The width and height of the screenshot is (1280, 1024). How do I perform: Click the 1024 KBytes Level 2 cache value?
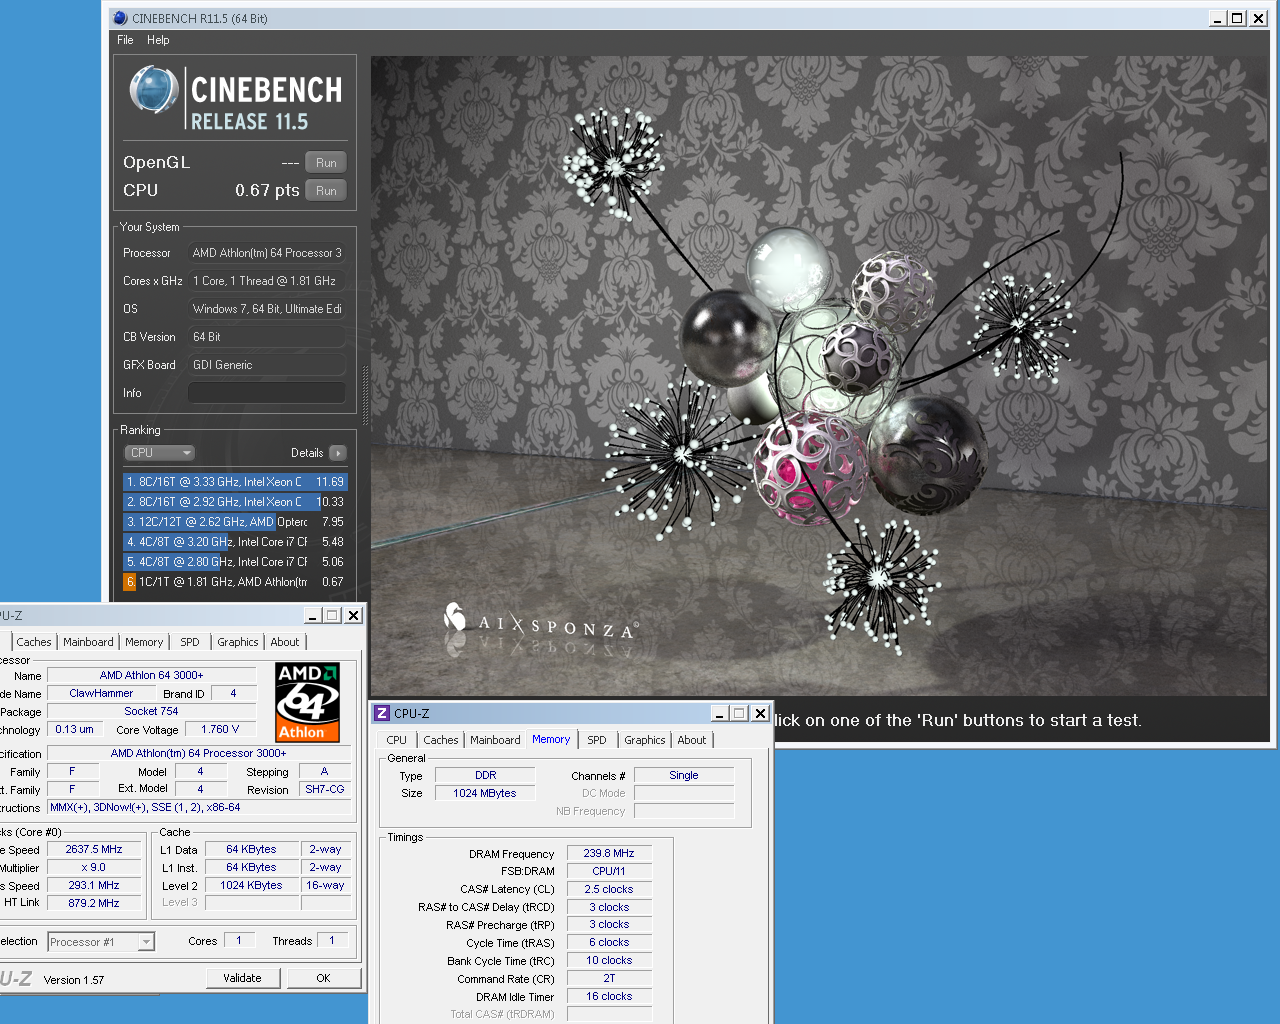pos(251,885)
